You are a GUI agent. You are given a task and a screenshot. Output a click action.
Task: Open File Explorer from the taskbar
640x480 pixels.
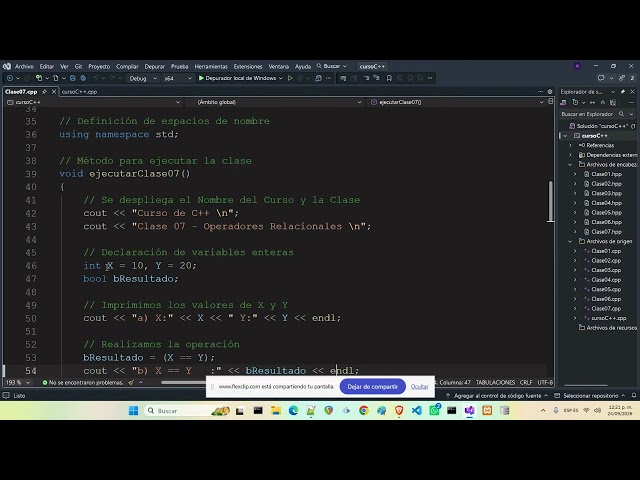276,411
